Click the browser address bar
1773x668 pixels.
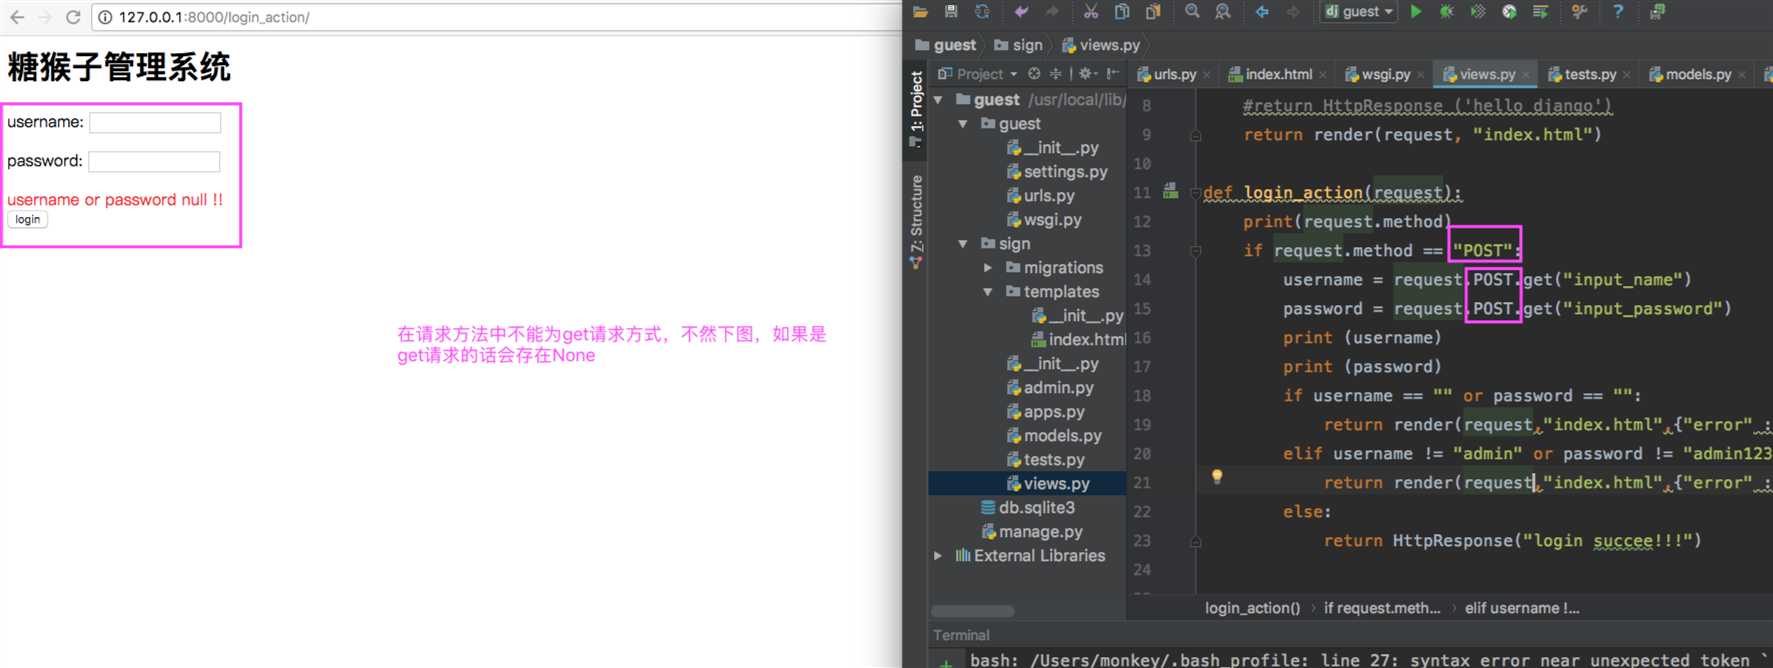point(496,17)
